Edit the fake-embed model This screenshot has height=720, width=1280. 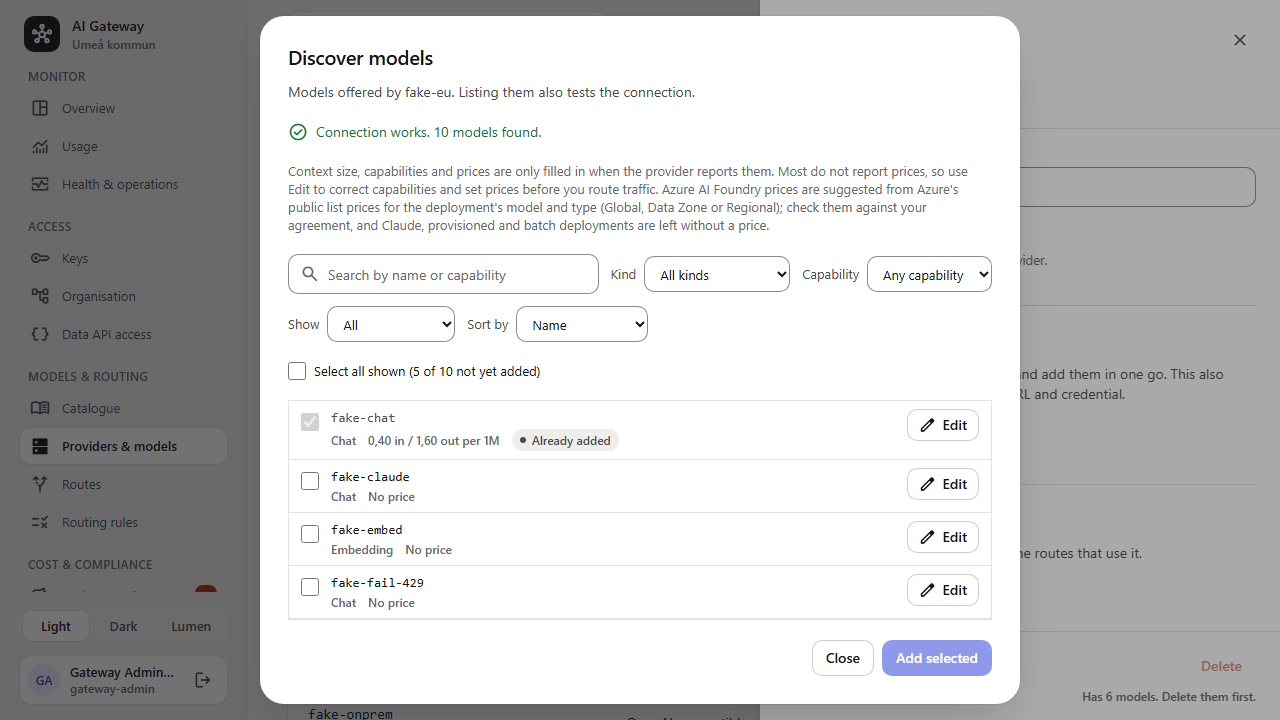[x=943, y=537]
